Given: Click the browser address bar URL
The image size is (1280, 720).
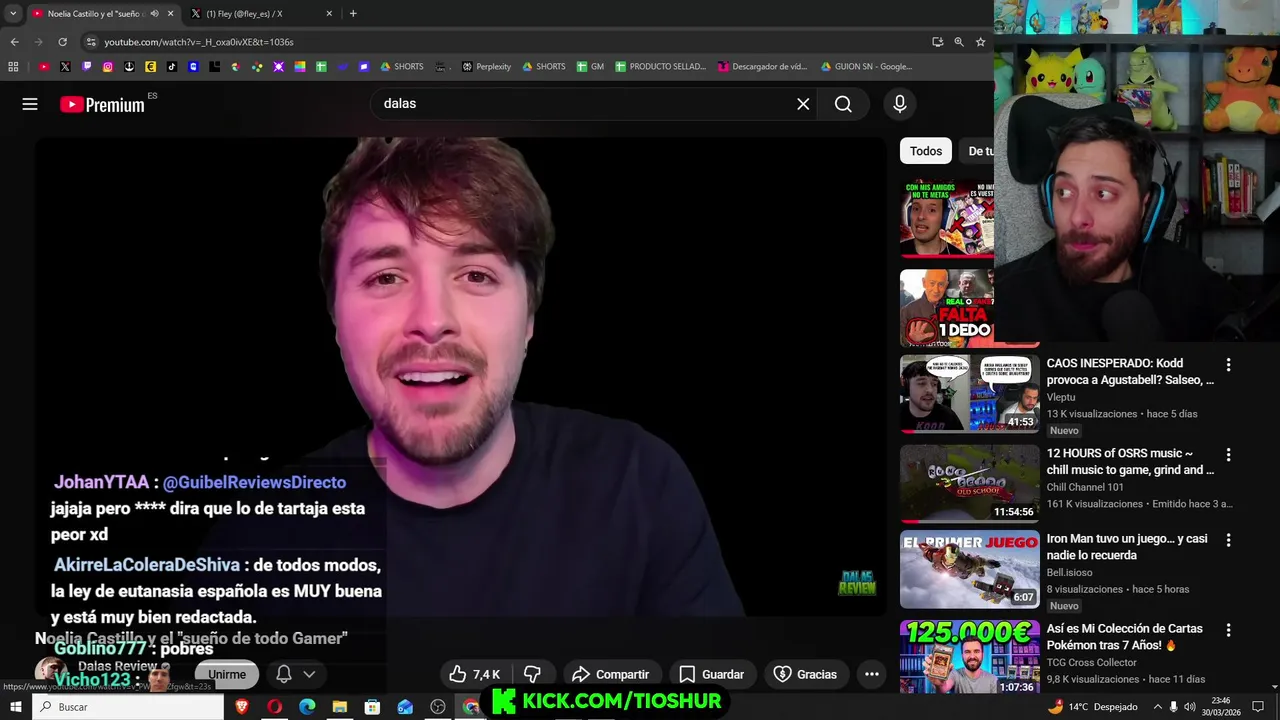Looking at the screenshot, I should pyautogui.click(x=199, y=42).
